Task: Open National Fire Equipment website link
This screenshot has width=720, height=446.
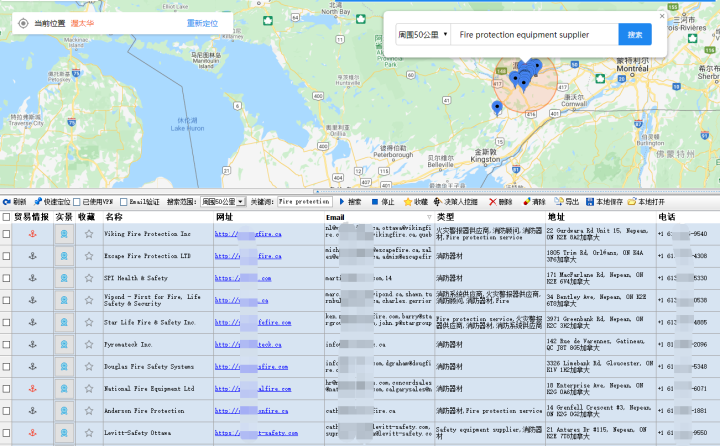Action: 253,389
